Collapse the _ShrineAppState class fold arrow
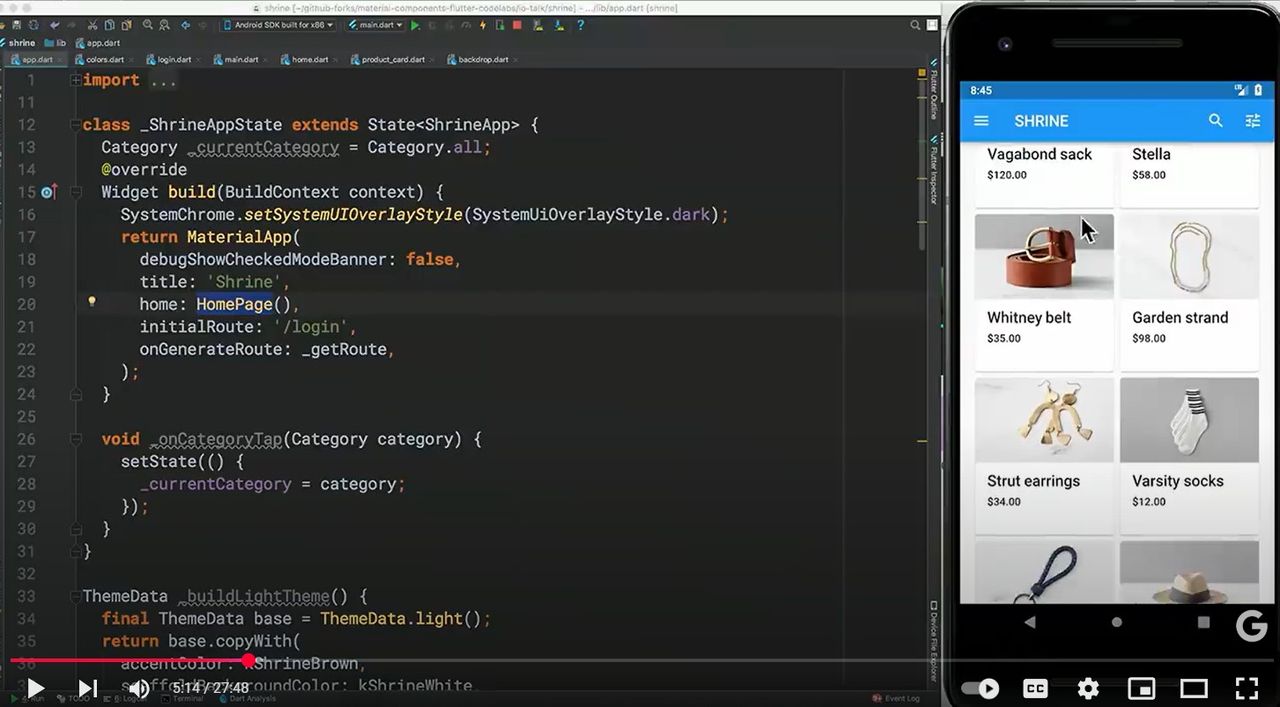 click(74, 124)
